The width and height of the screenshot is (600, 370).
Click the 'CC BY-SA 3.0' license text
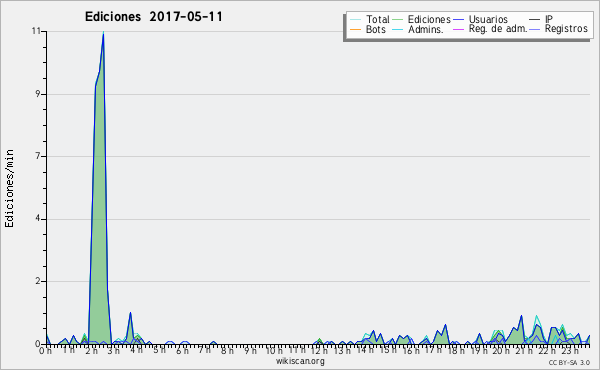click(569, 363)
